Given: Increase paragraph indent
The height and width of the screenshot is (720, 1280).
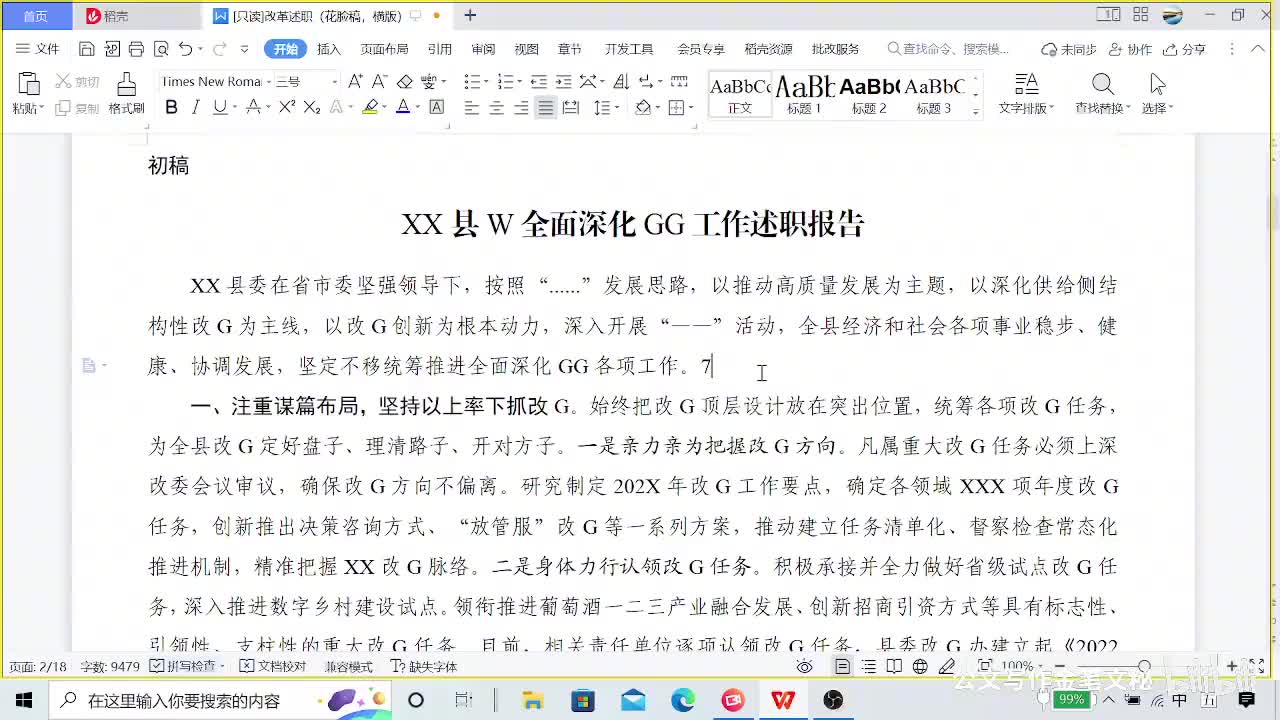Looking at the screenshot, I should point(563,82).
